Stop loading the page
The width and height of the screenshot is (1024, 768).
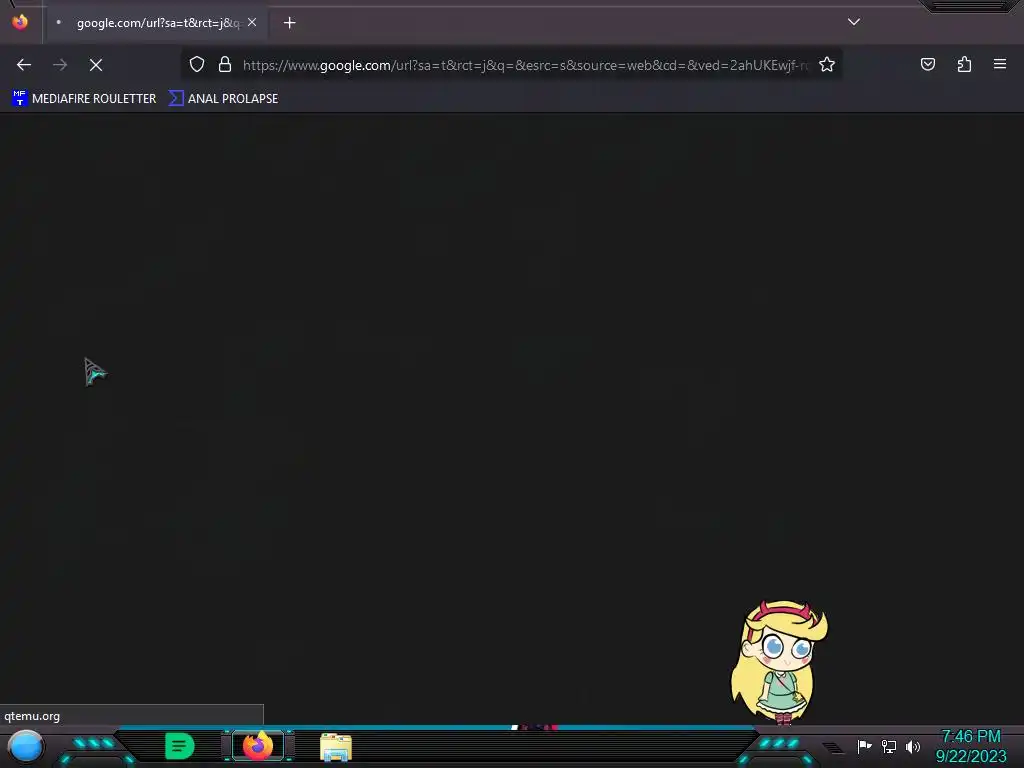tap(96, 65)
